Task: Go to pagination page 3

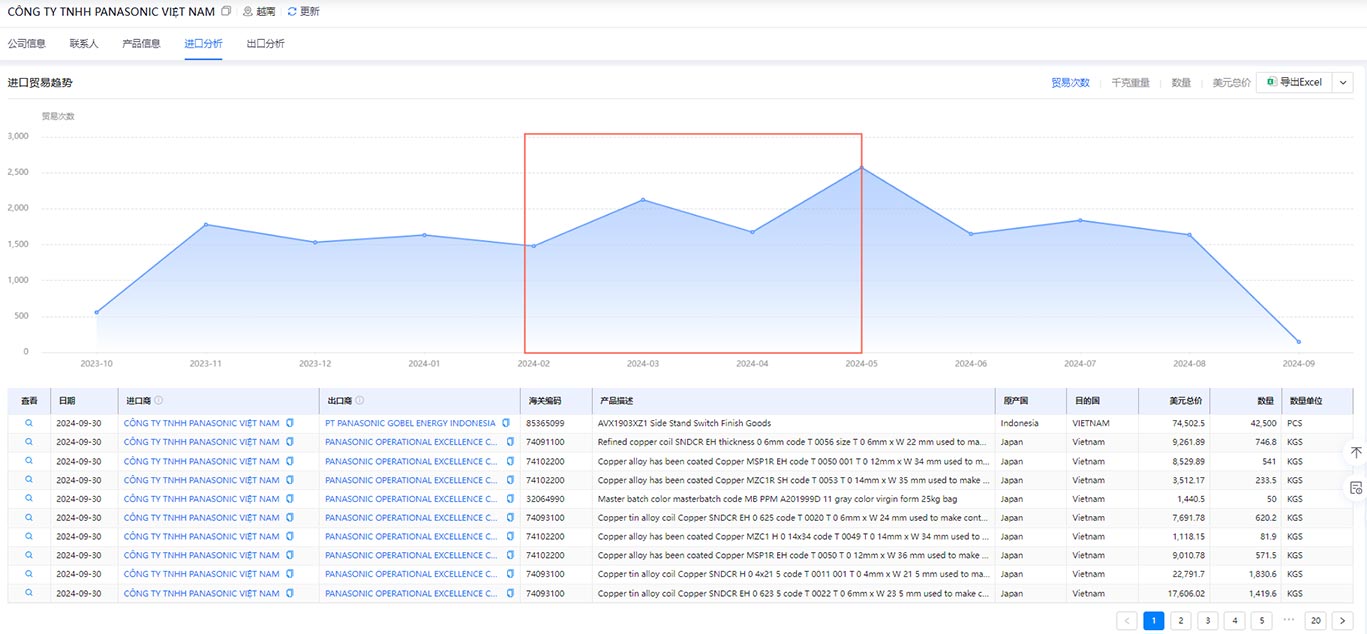Action: pos(1208,621)
